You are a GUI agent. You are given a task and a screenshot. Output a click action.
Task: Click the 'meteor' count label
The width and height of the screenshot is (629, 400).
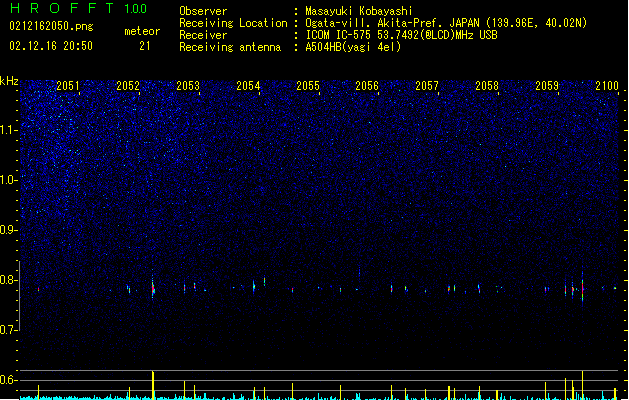coord(142,31)
